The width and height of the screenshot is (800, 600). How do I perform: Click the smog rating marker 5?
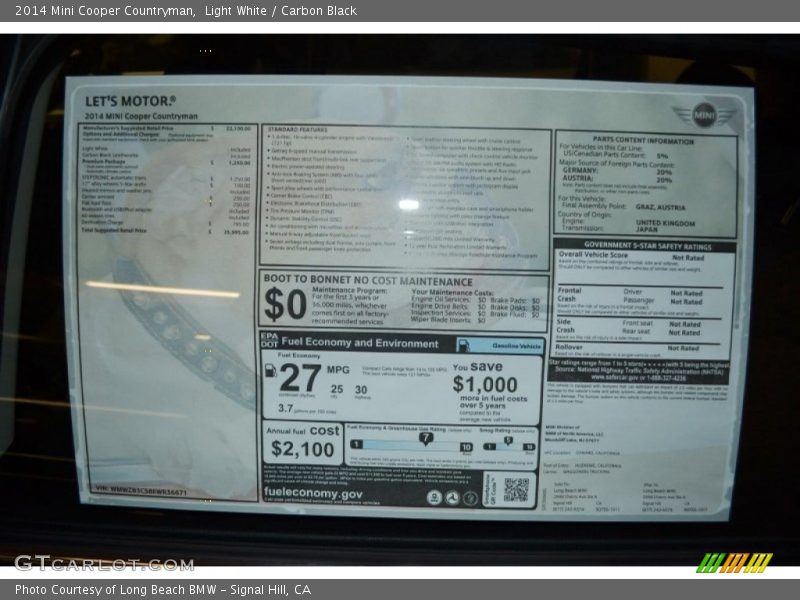pos(508,440)
